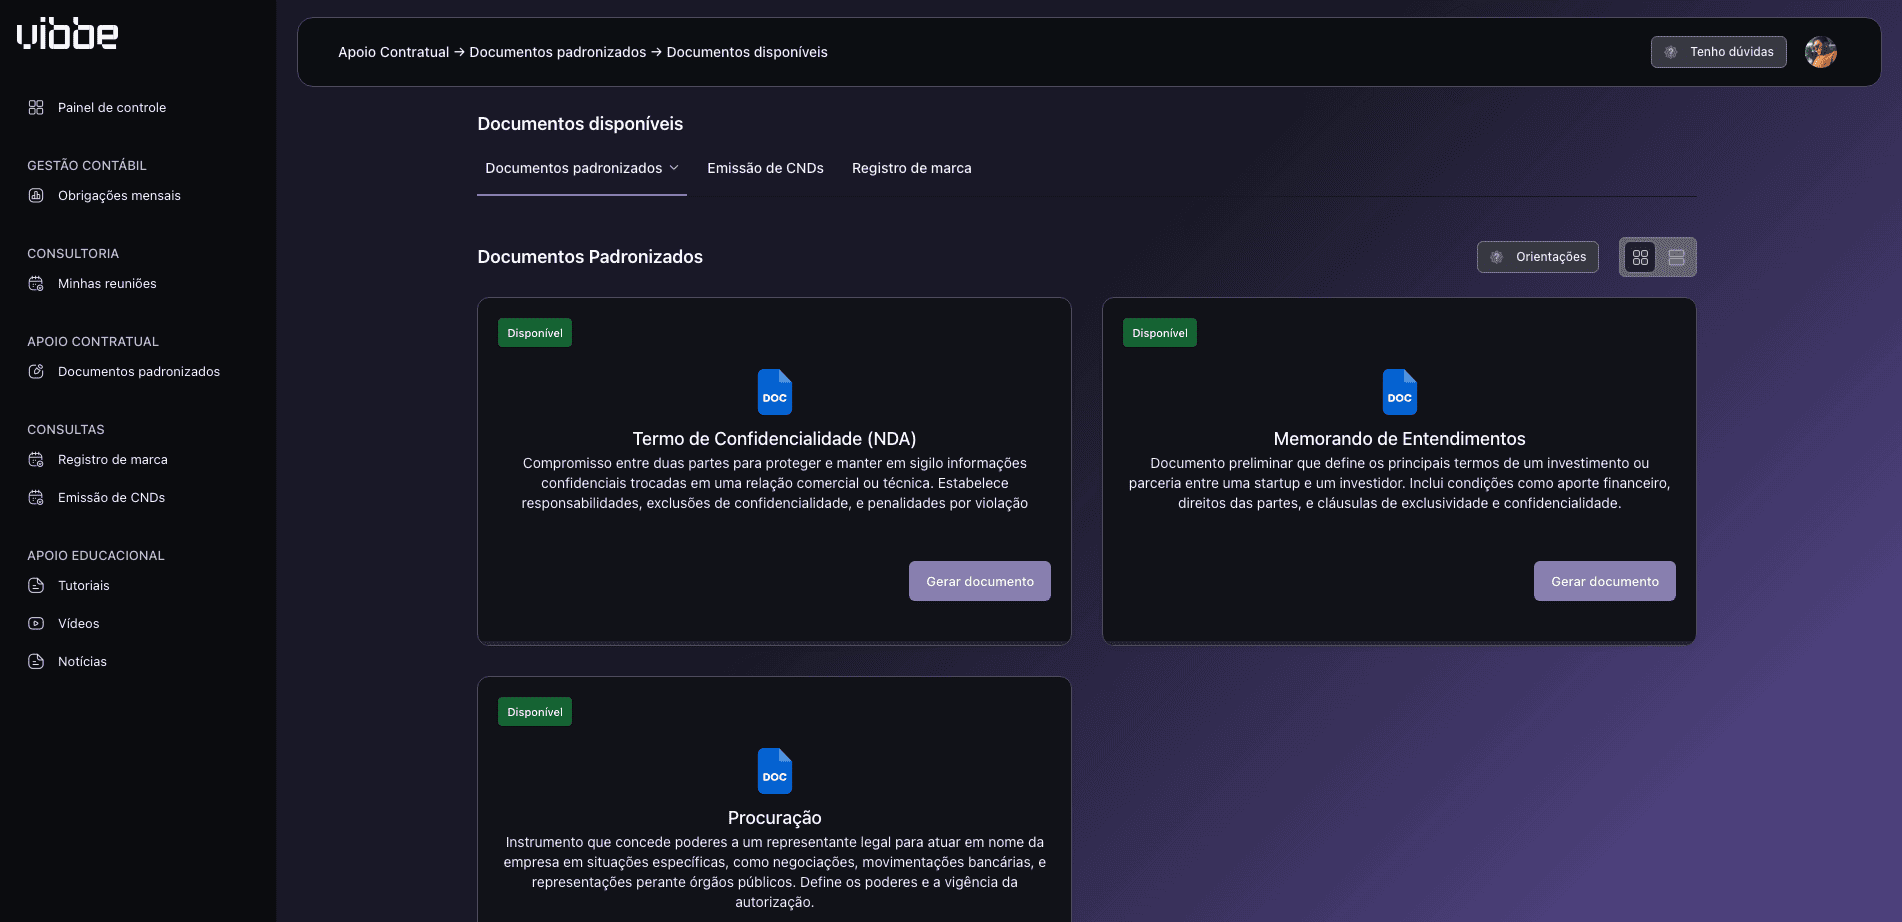Open Painel de controle dashboard icon
This screenshot has width=1902, height=922.
click(x=36, y=108)
